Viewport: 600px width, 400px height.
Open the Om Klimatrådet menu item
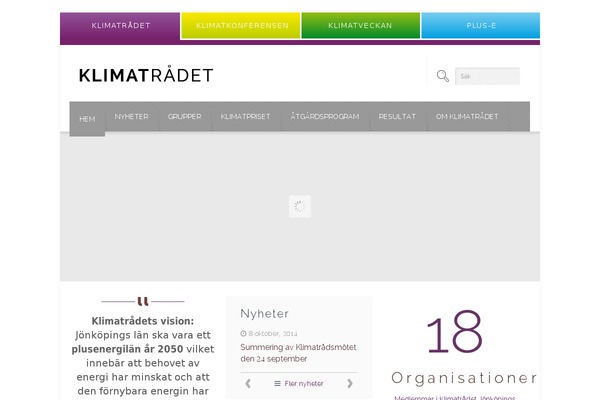pyautogui.click(x=467, y=116)
